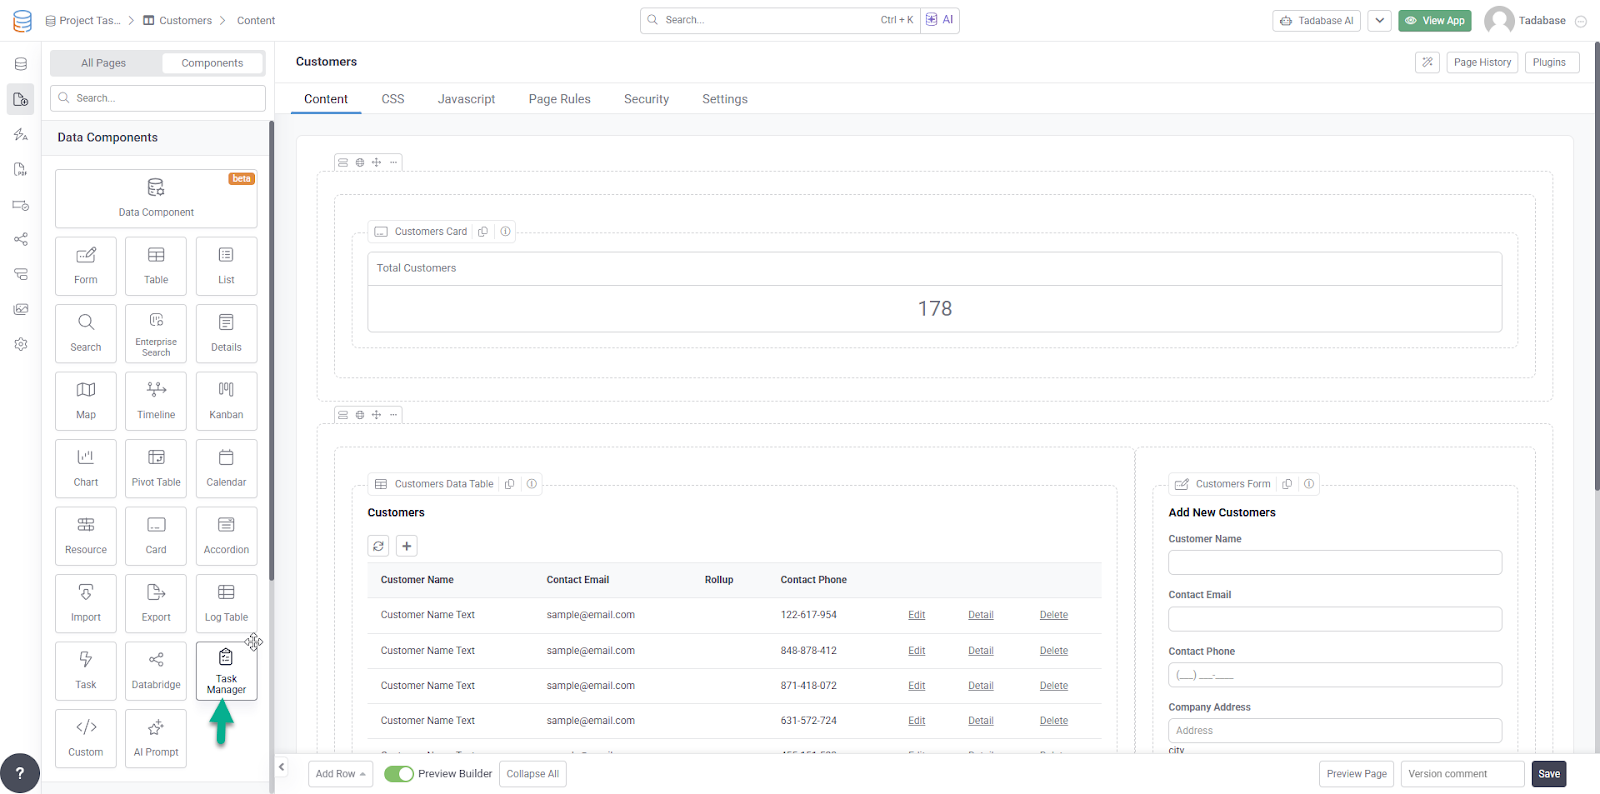Open Page History
The width and height of the screenshot is (1600, 794).
(1482, 62)
